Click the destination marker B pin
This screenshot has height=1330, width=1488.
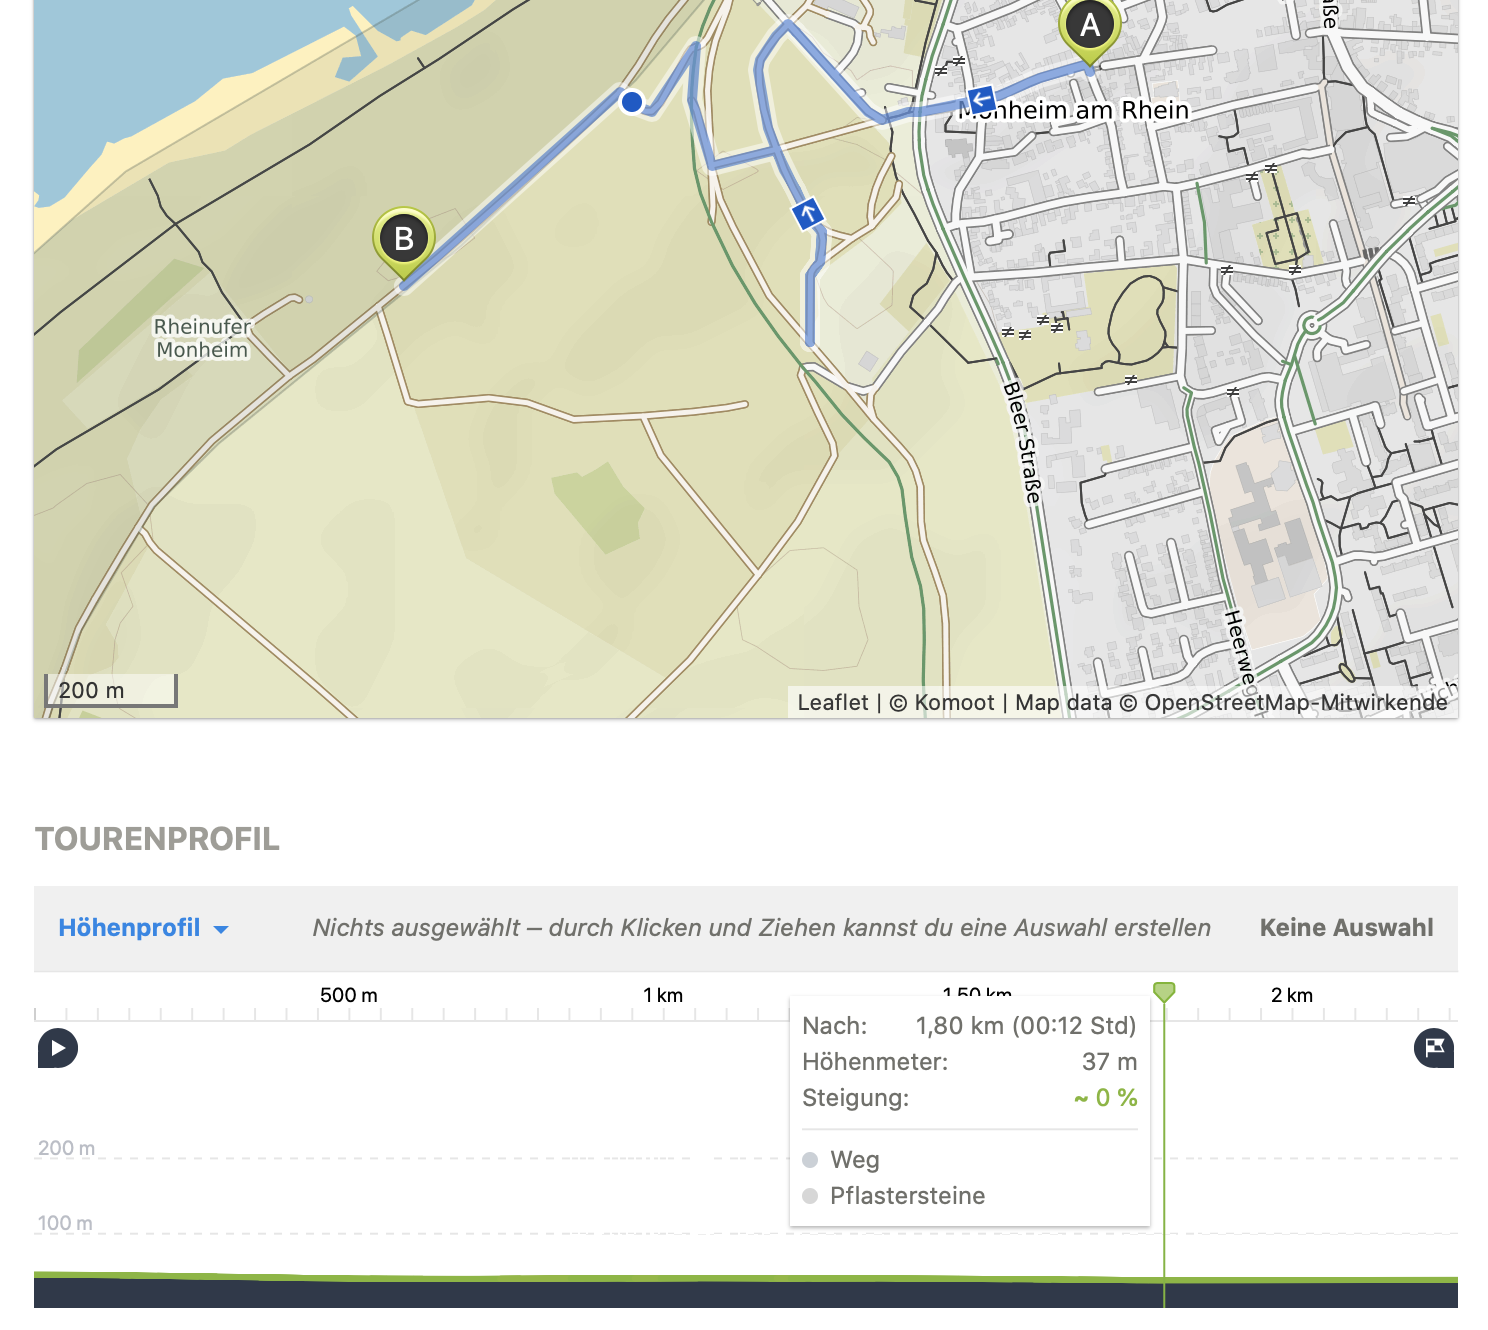click(403, 240)
